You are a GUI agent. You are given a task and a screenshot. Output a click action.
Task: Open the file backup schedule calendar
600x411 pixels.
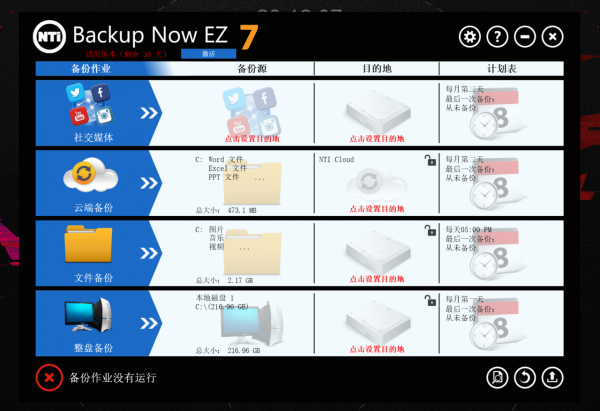click(494, 254)
